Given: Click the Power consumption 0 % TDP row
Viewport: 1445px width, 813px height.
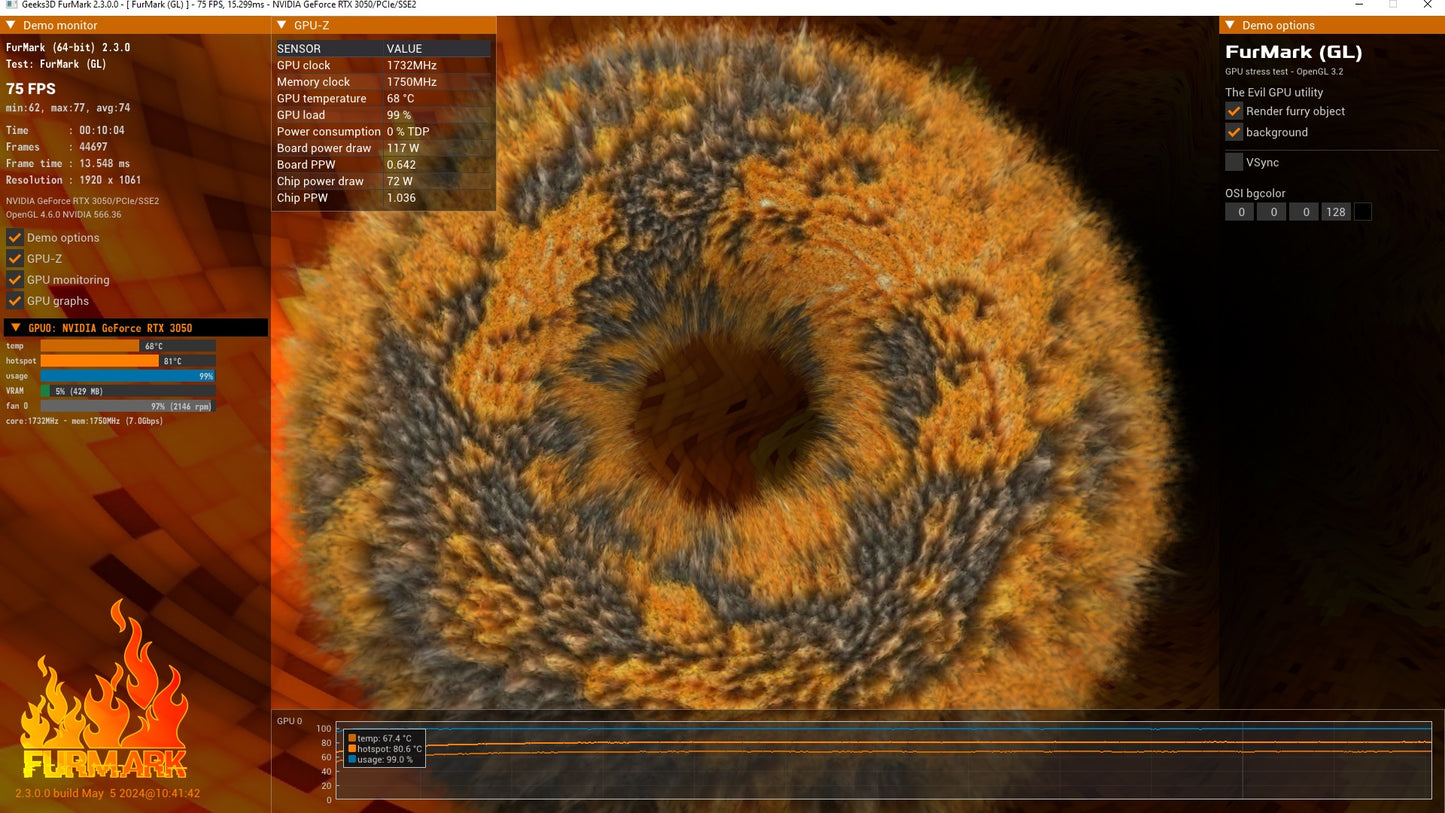Looking at the screenshot, I should tap(384, 132).
